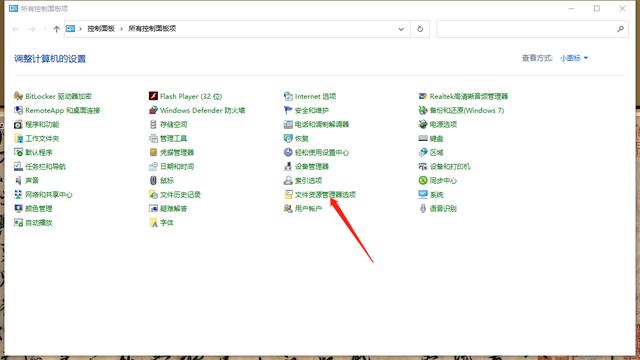Open the 设备和打印机 link
The height and width of the screenshot is (360, 640).
[x=450, y=167]
